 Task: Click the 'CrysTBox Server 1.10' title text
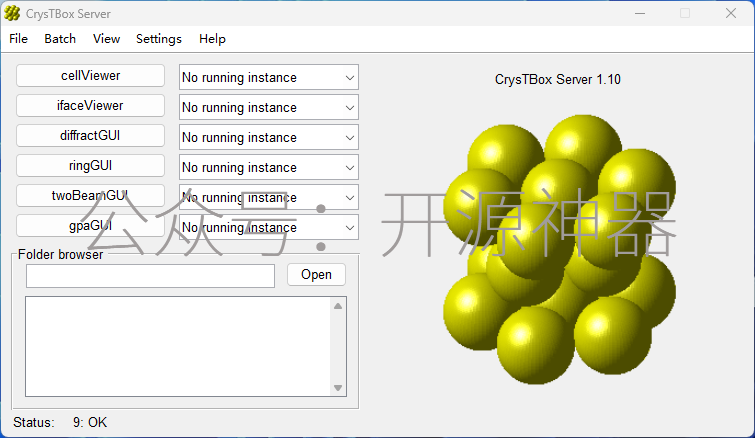pyautogui.click(x=558, y=79)
